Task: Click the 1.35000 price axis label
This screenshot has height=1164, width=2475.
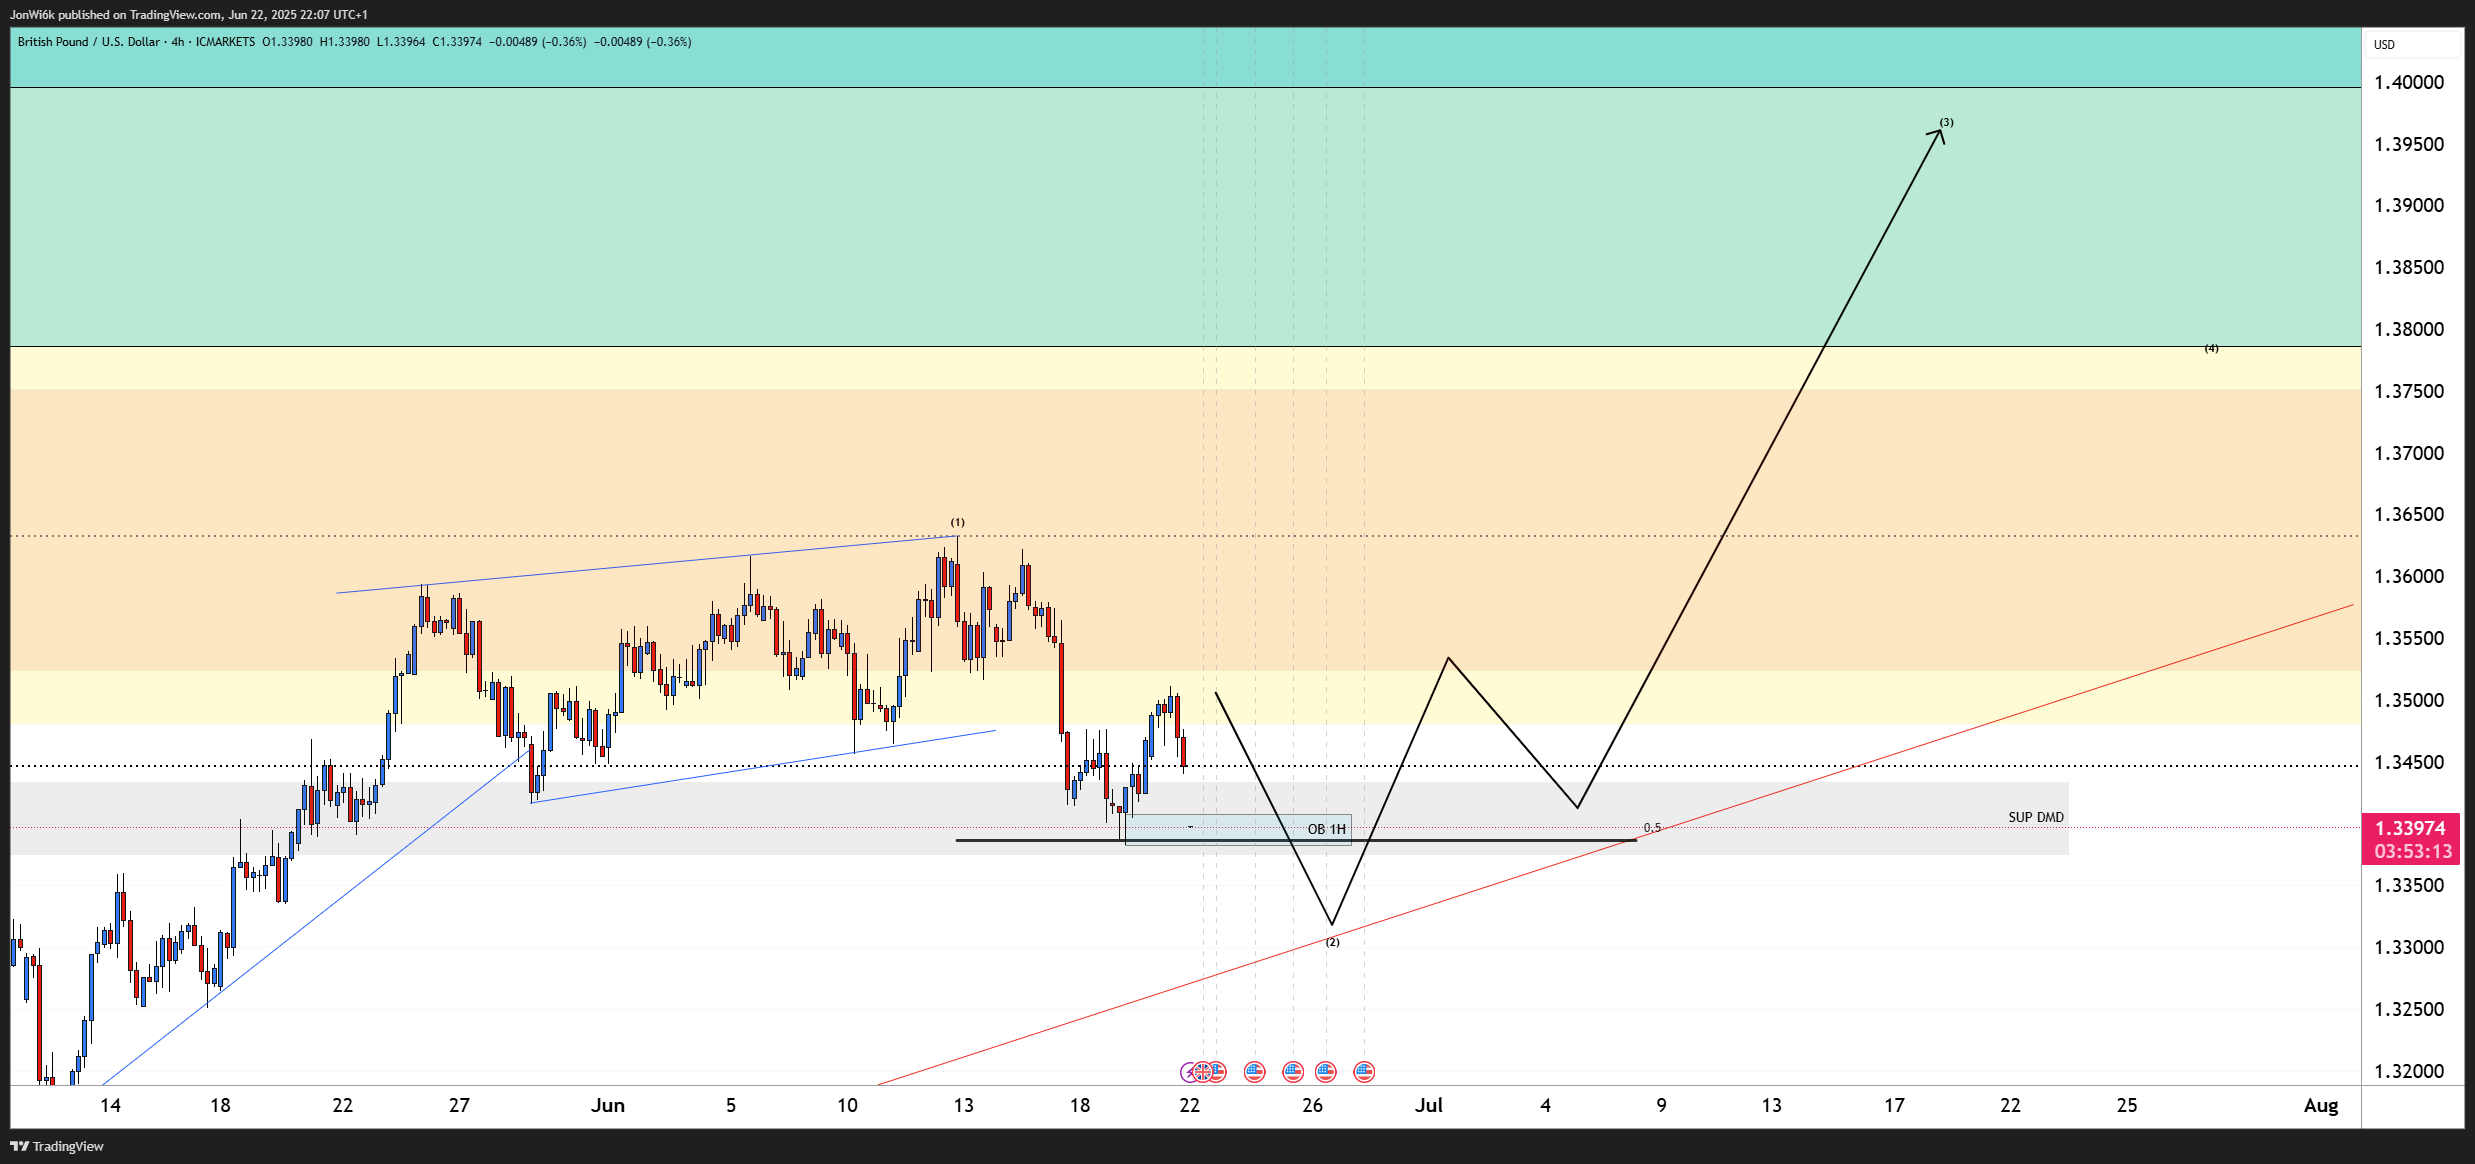Action: pyautogui.click(x=2409, y=701)
